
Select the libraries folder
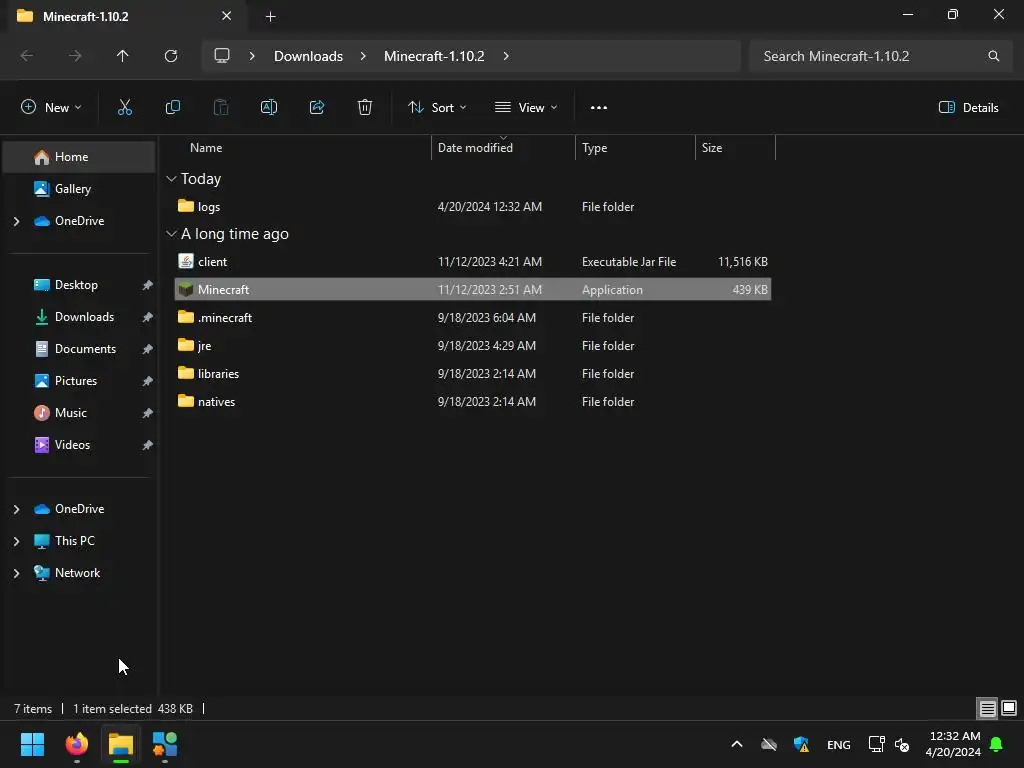[x=473, y=374]
